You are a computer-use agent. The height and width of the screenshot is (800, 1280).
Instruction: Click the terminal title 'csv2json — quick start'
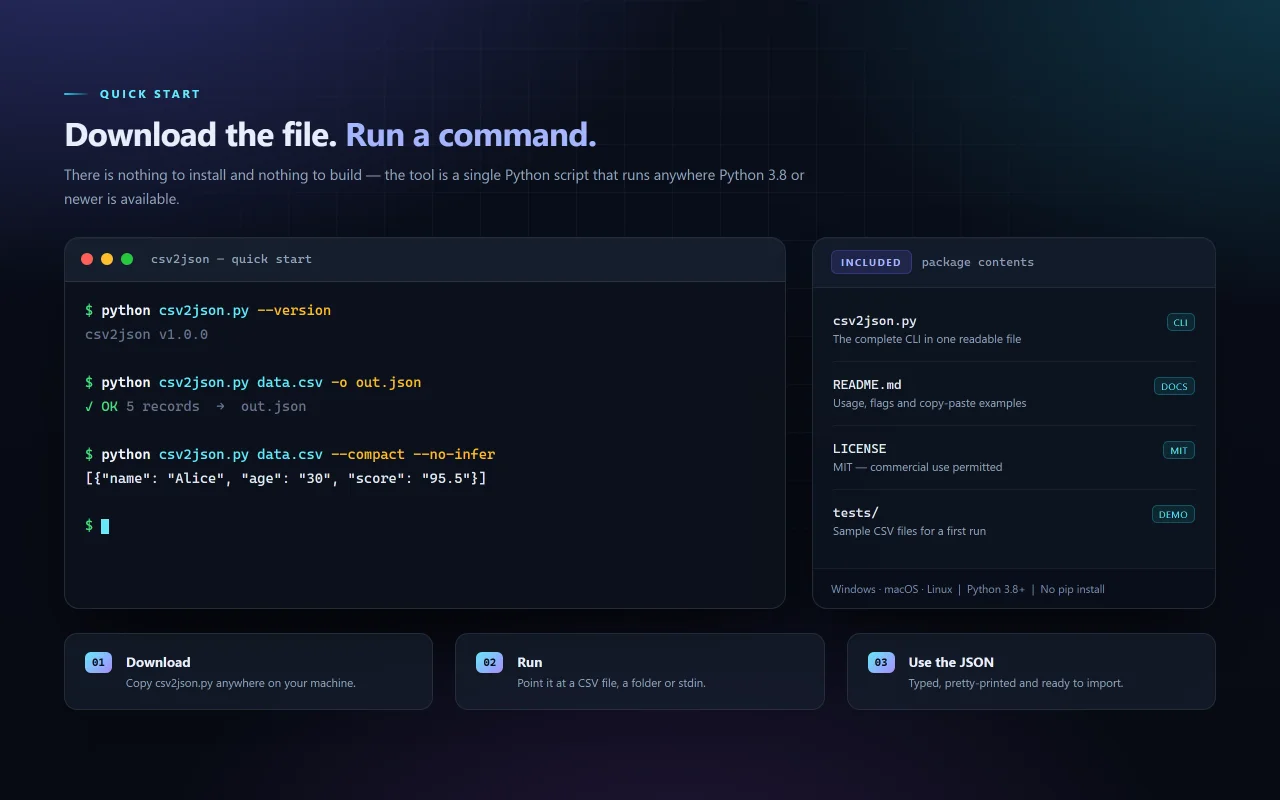pos(231,259)
